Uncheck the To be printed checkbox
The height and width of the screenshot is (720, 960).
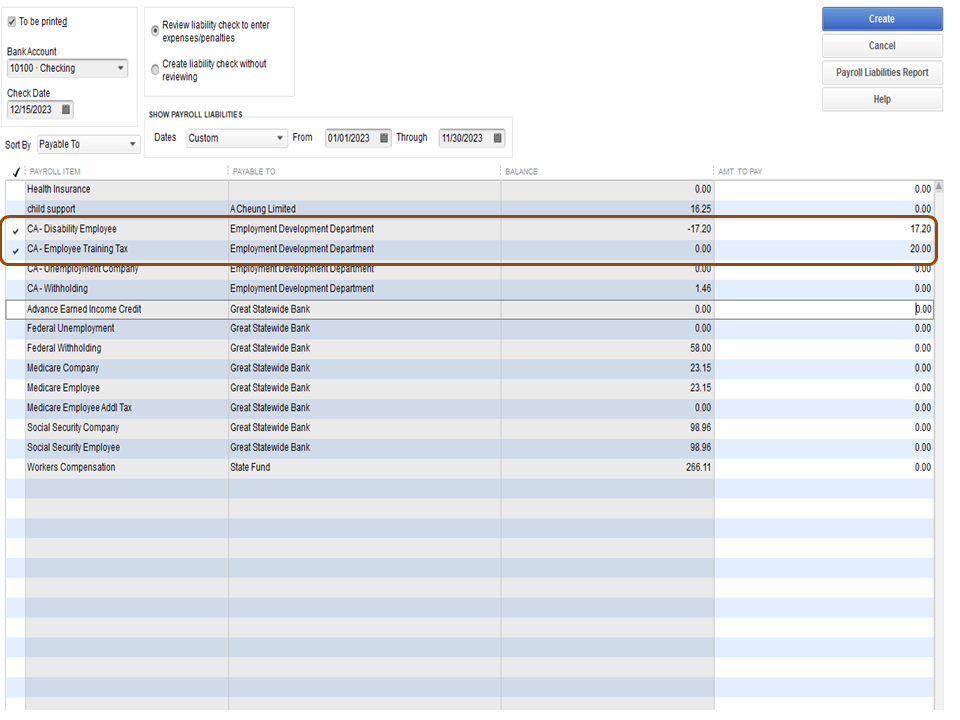pyautogui.click(x=10, y=20)
